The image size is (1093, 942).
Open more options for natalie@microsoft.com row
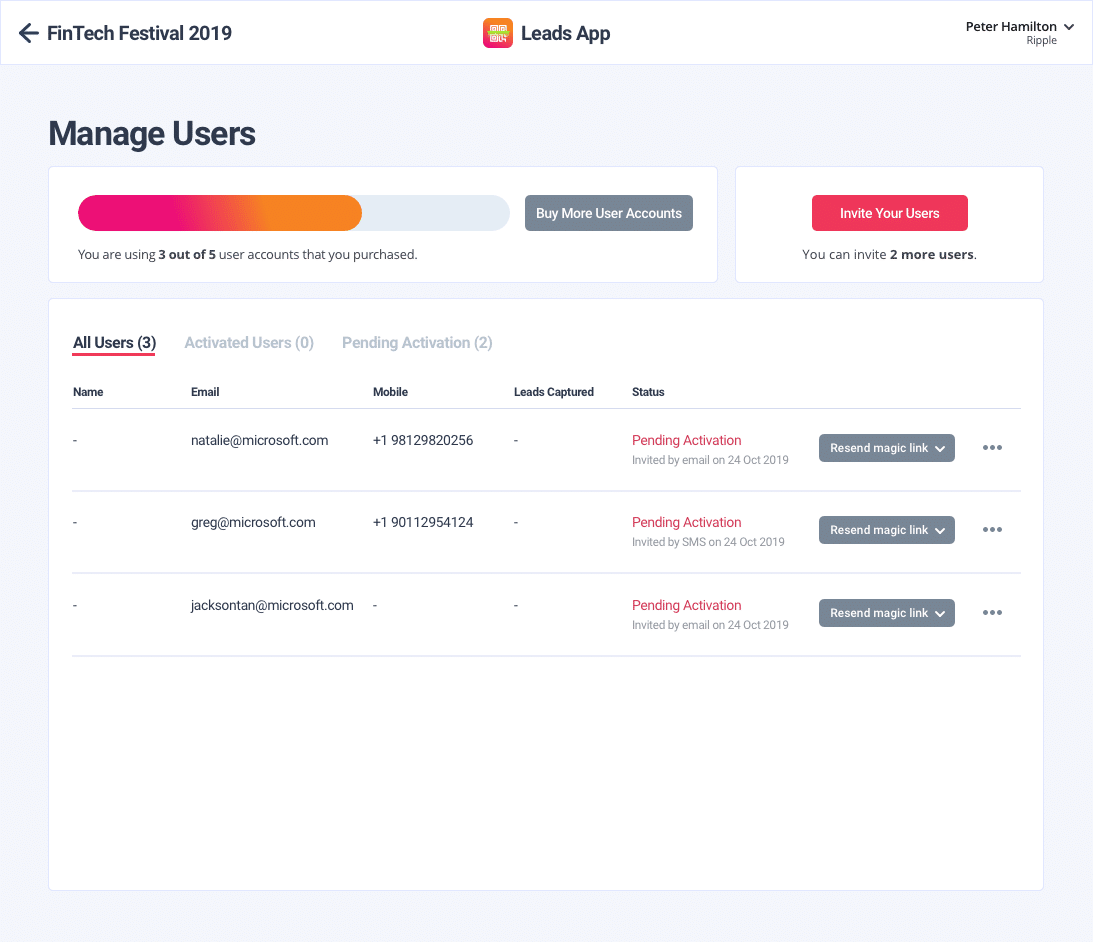(x=992, y=448)
